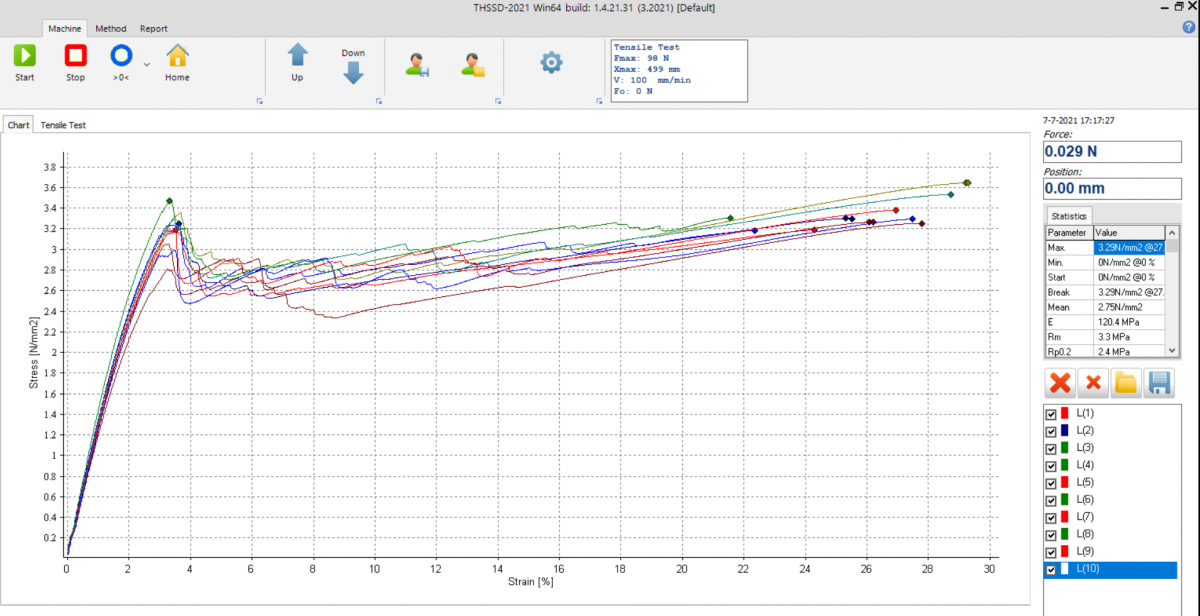Start the tensile test
Viewport: 1200px width, 616px height.
click(25, 61)
